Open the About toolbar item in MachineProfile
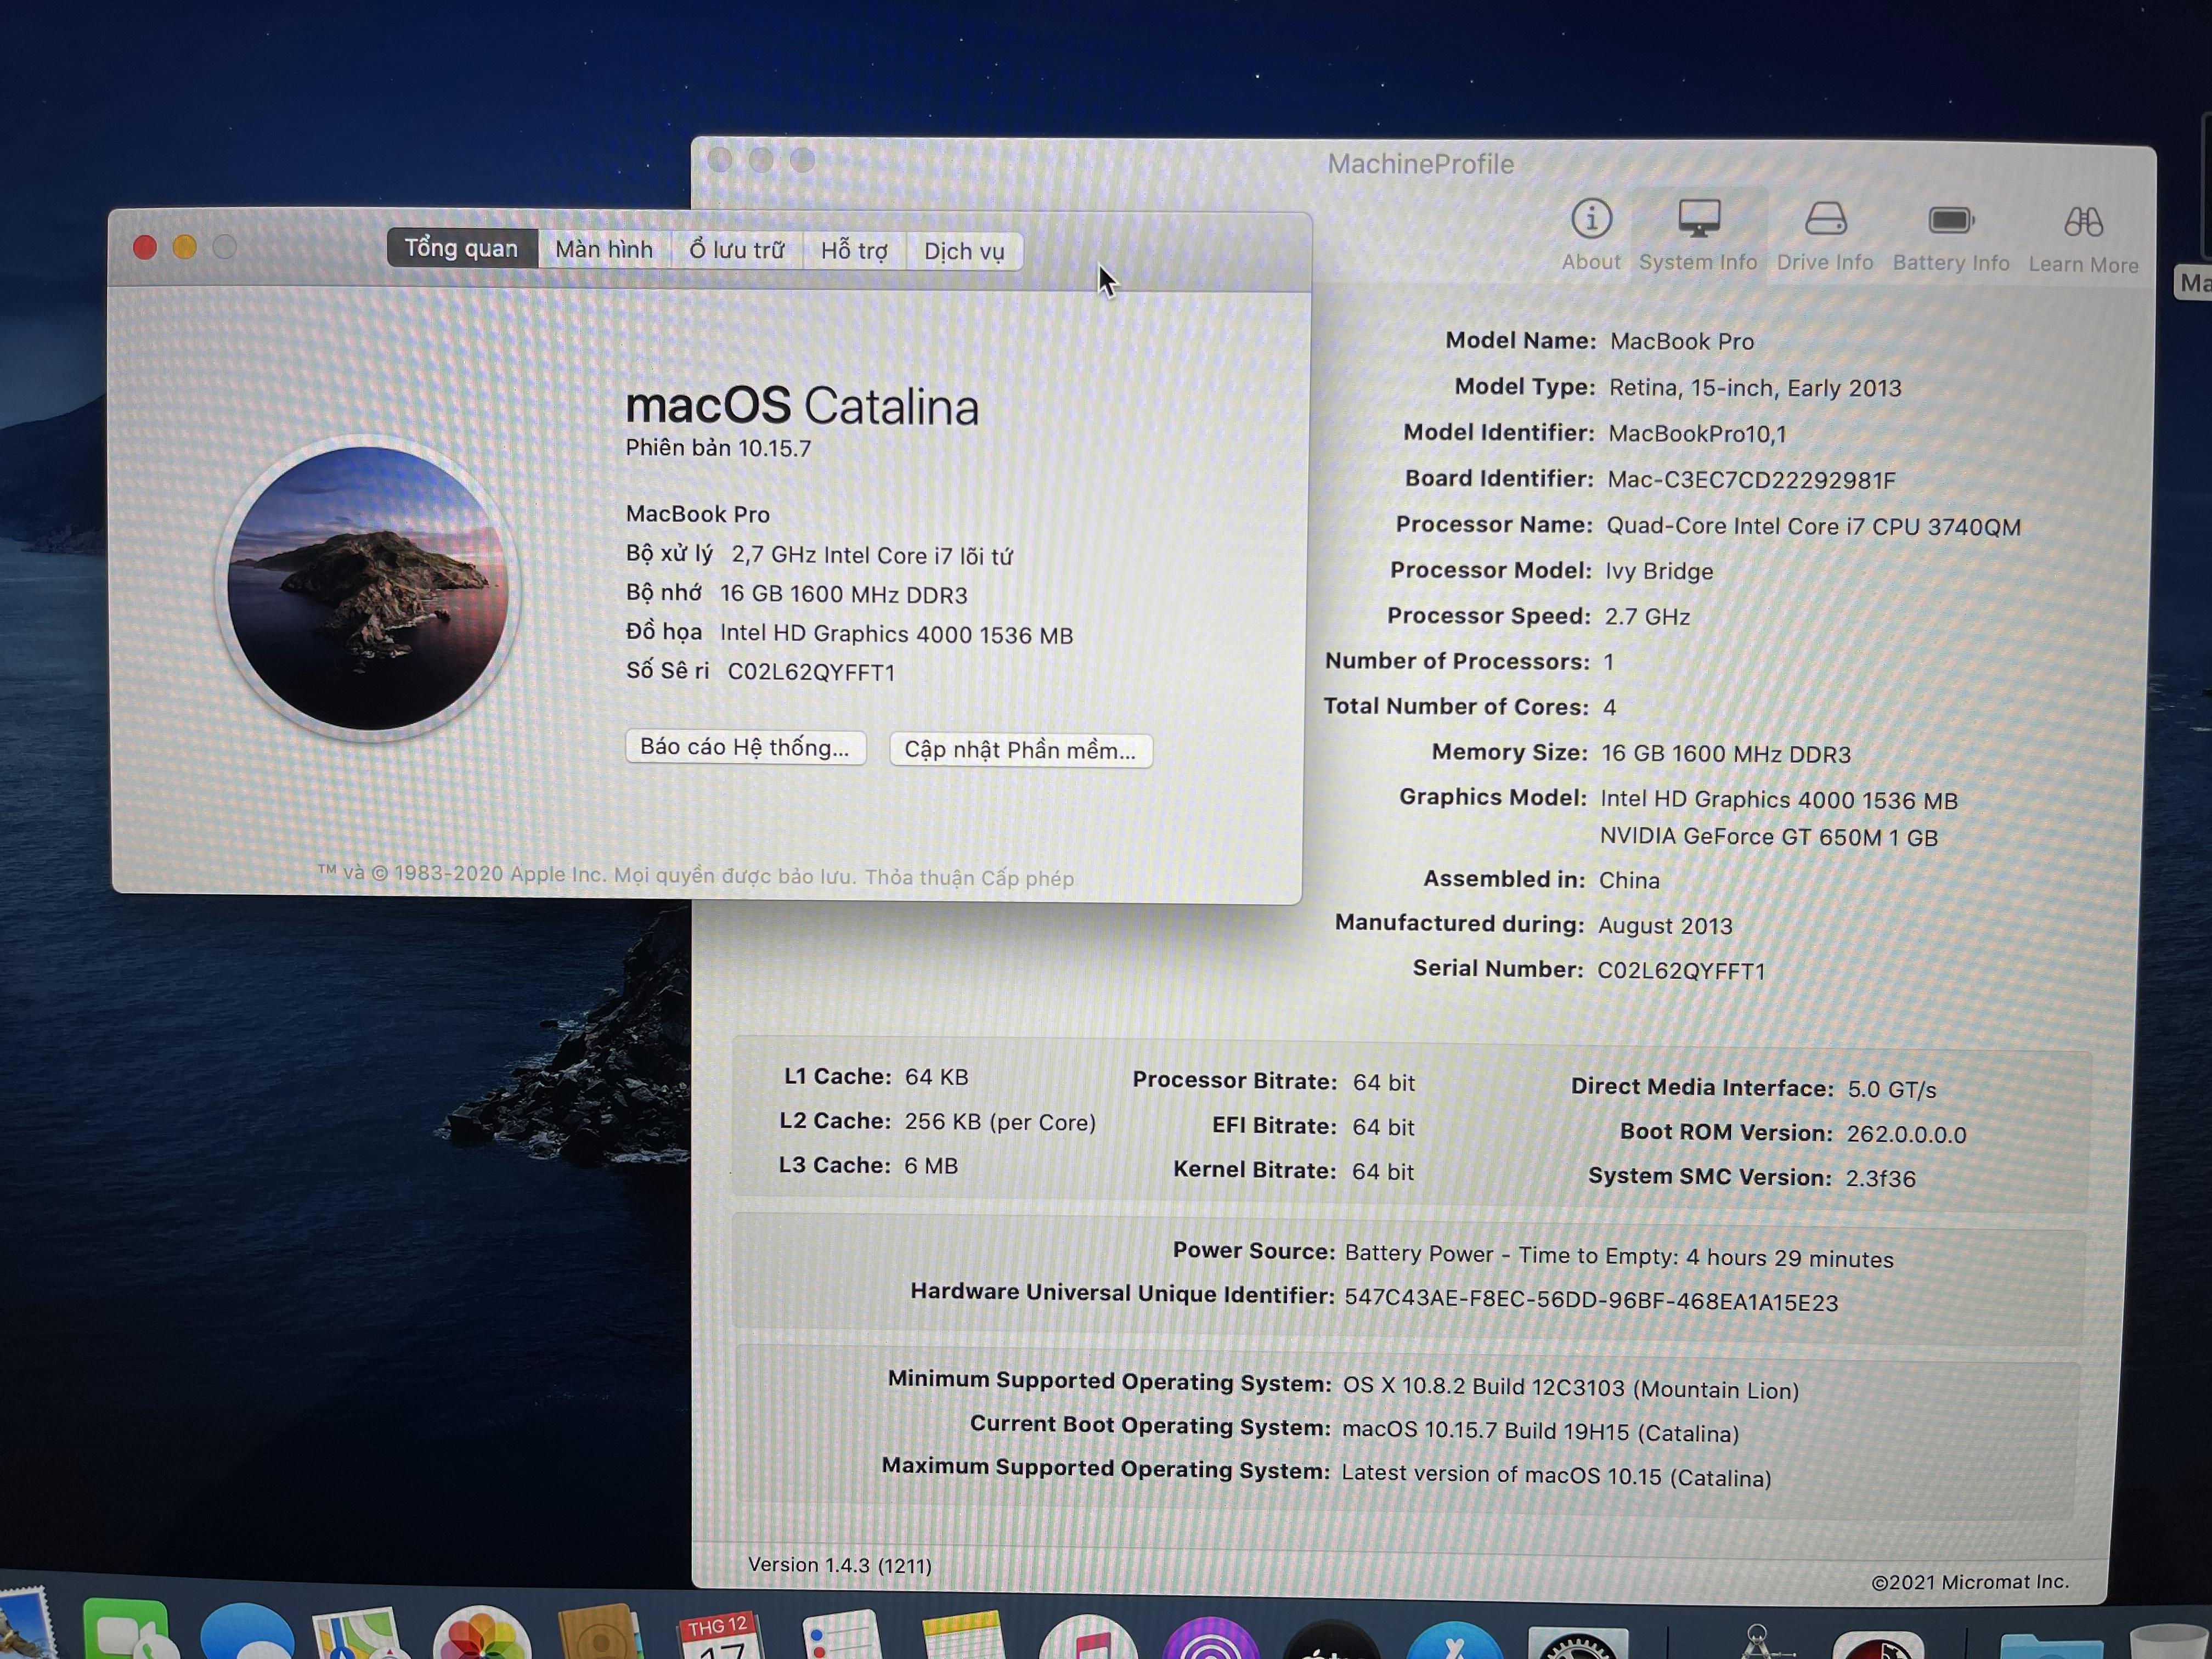 (x=1590, y=236)
